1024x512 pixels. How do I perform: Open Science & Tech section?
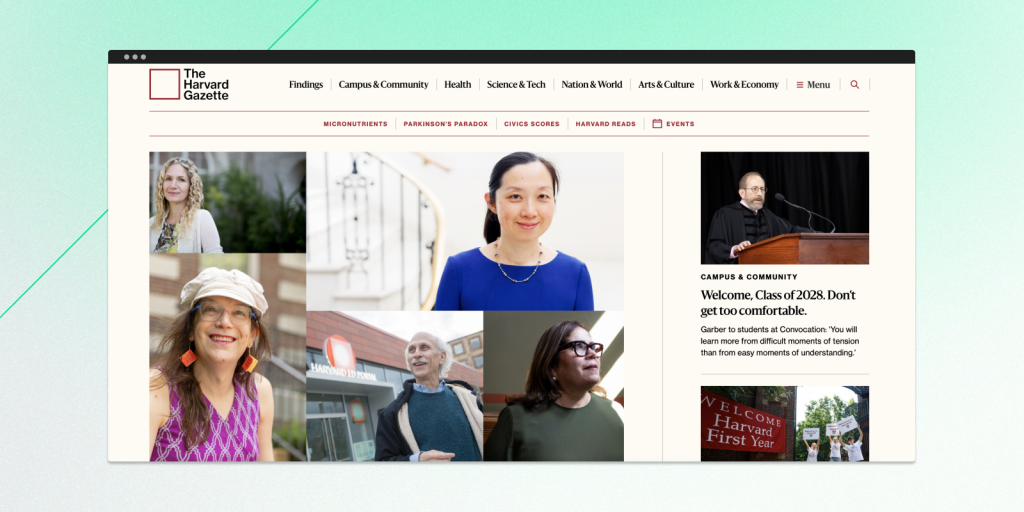516,84
